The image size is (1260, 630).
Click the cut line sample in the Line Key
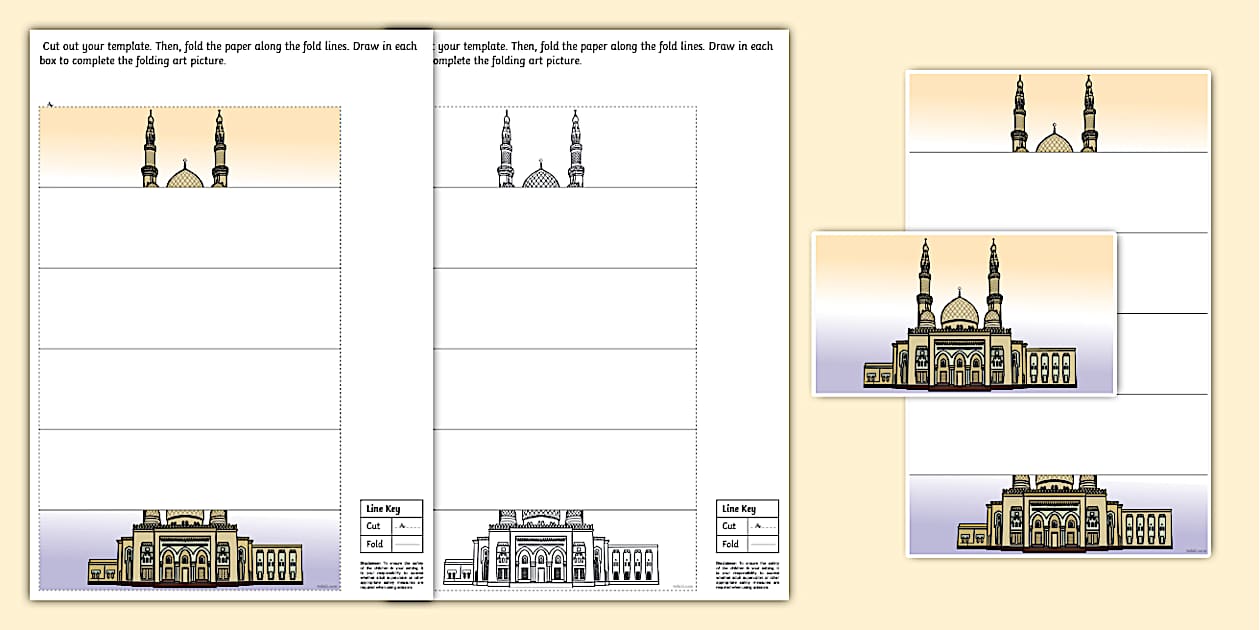pyautogui.click(x=405, y=526)
